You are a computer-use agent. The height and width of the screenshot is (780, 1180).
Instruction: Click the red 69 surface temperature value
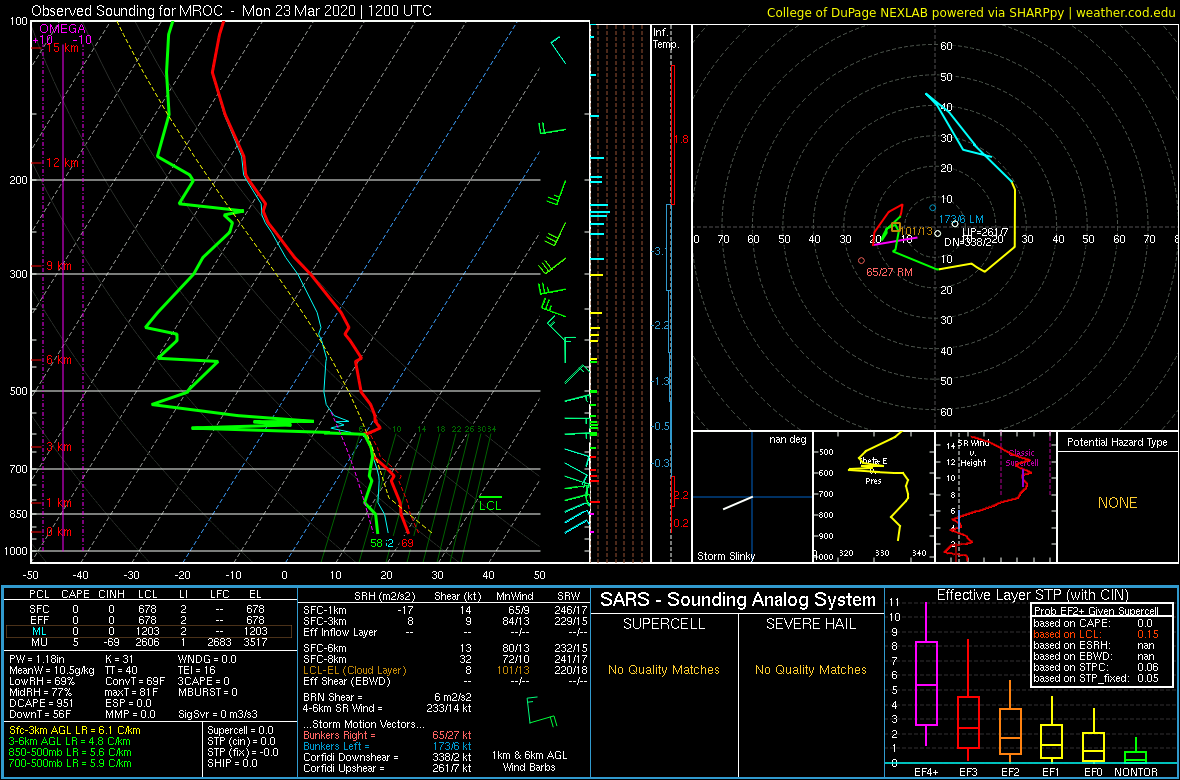coord(407,543)
